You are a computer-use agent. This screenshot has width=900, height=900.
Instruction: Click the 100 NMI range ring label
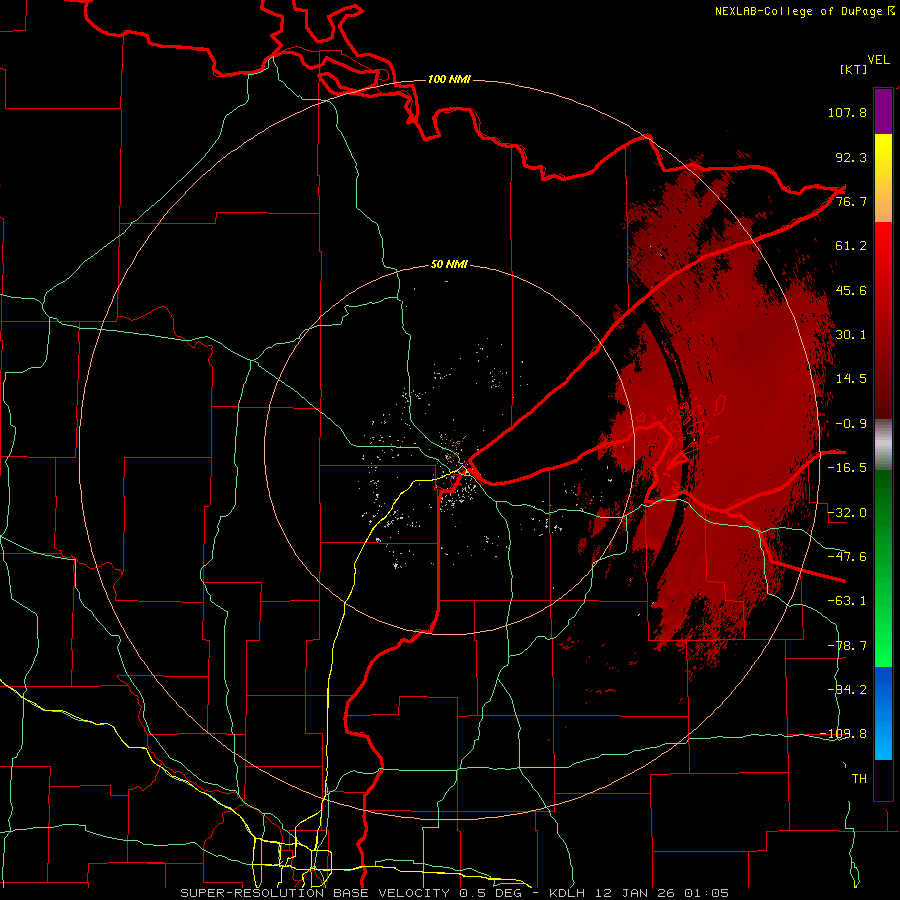(449, 79)
